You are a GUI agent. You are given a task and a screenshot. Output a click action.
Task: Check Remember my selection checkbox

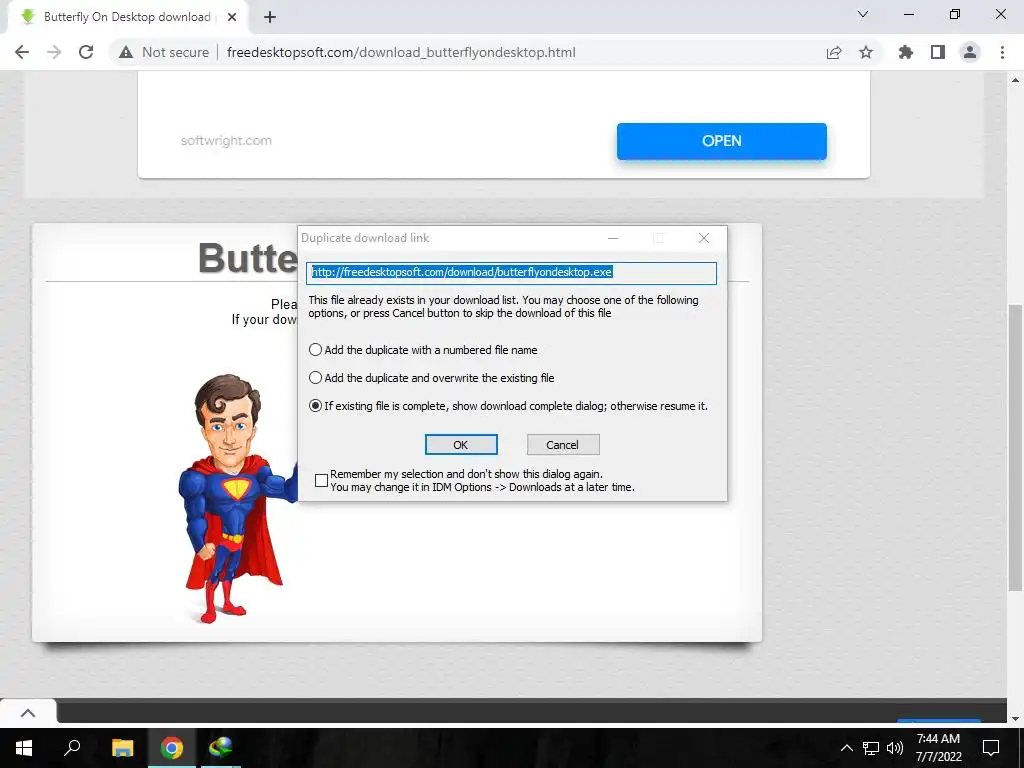[321, 481]
